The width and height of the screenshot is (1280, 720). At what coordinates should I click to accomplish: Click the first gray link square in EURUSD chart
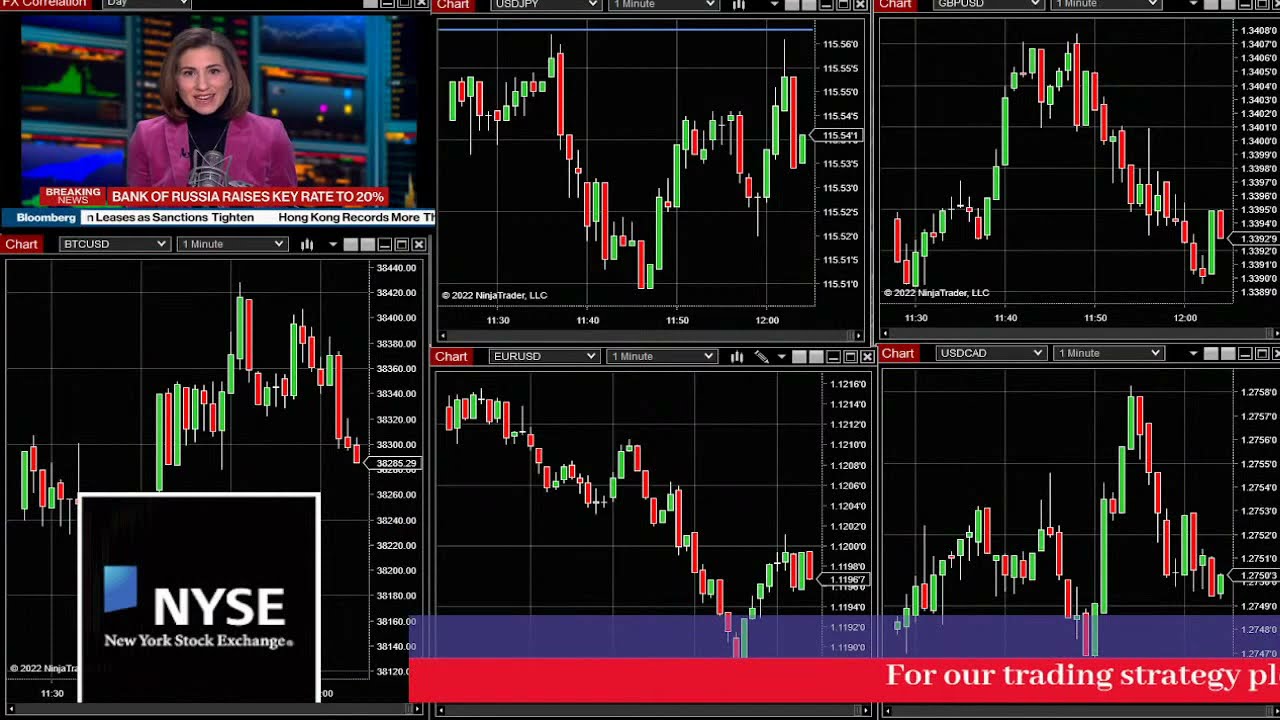click(x=799, y=357)
